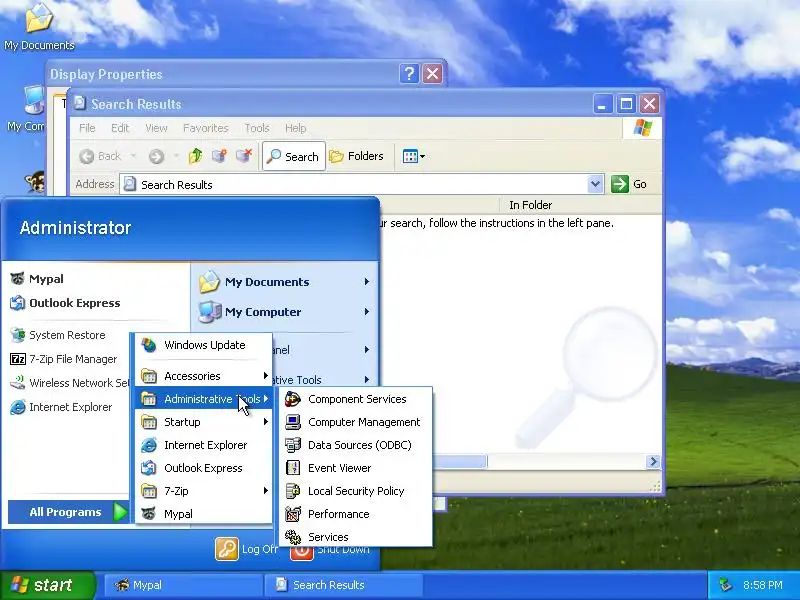The image size is (800, 600).
Task: Open the Edit menu
Action: (120, 128)
